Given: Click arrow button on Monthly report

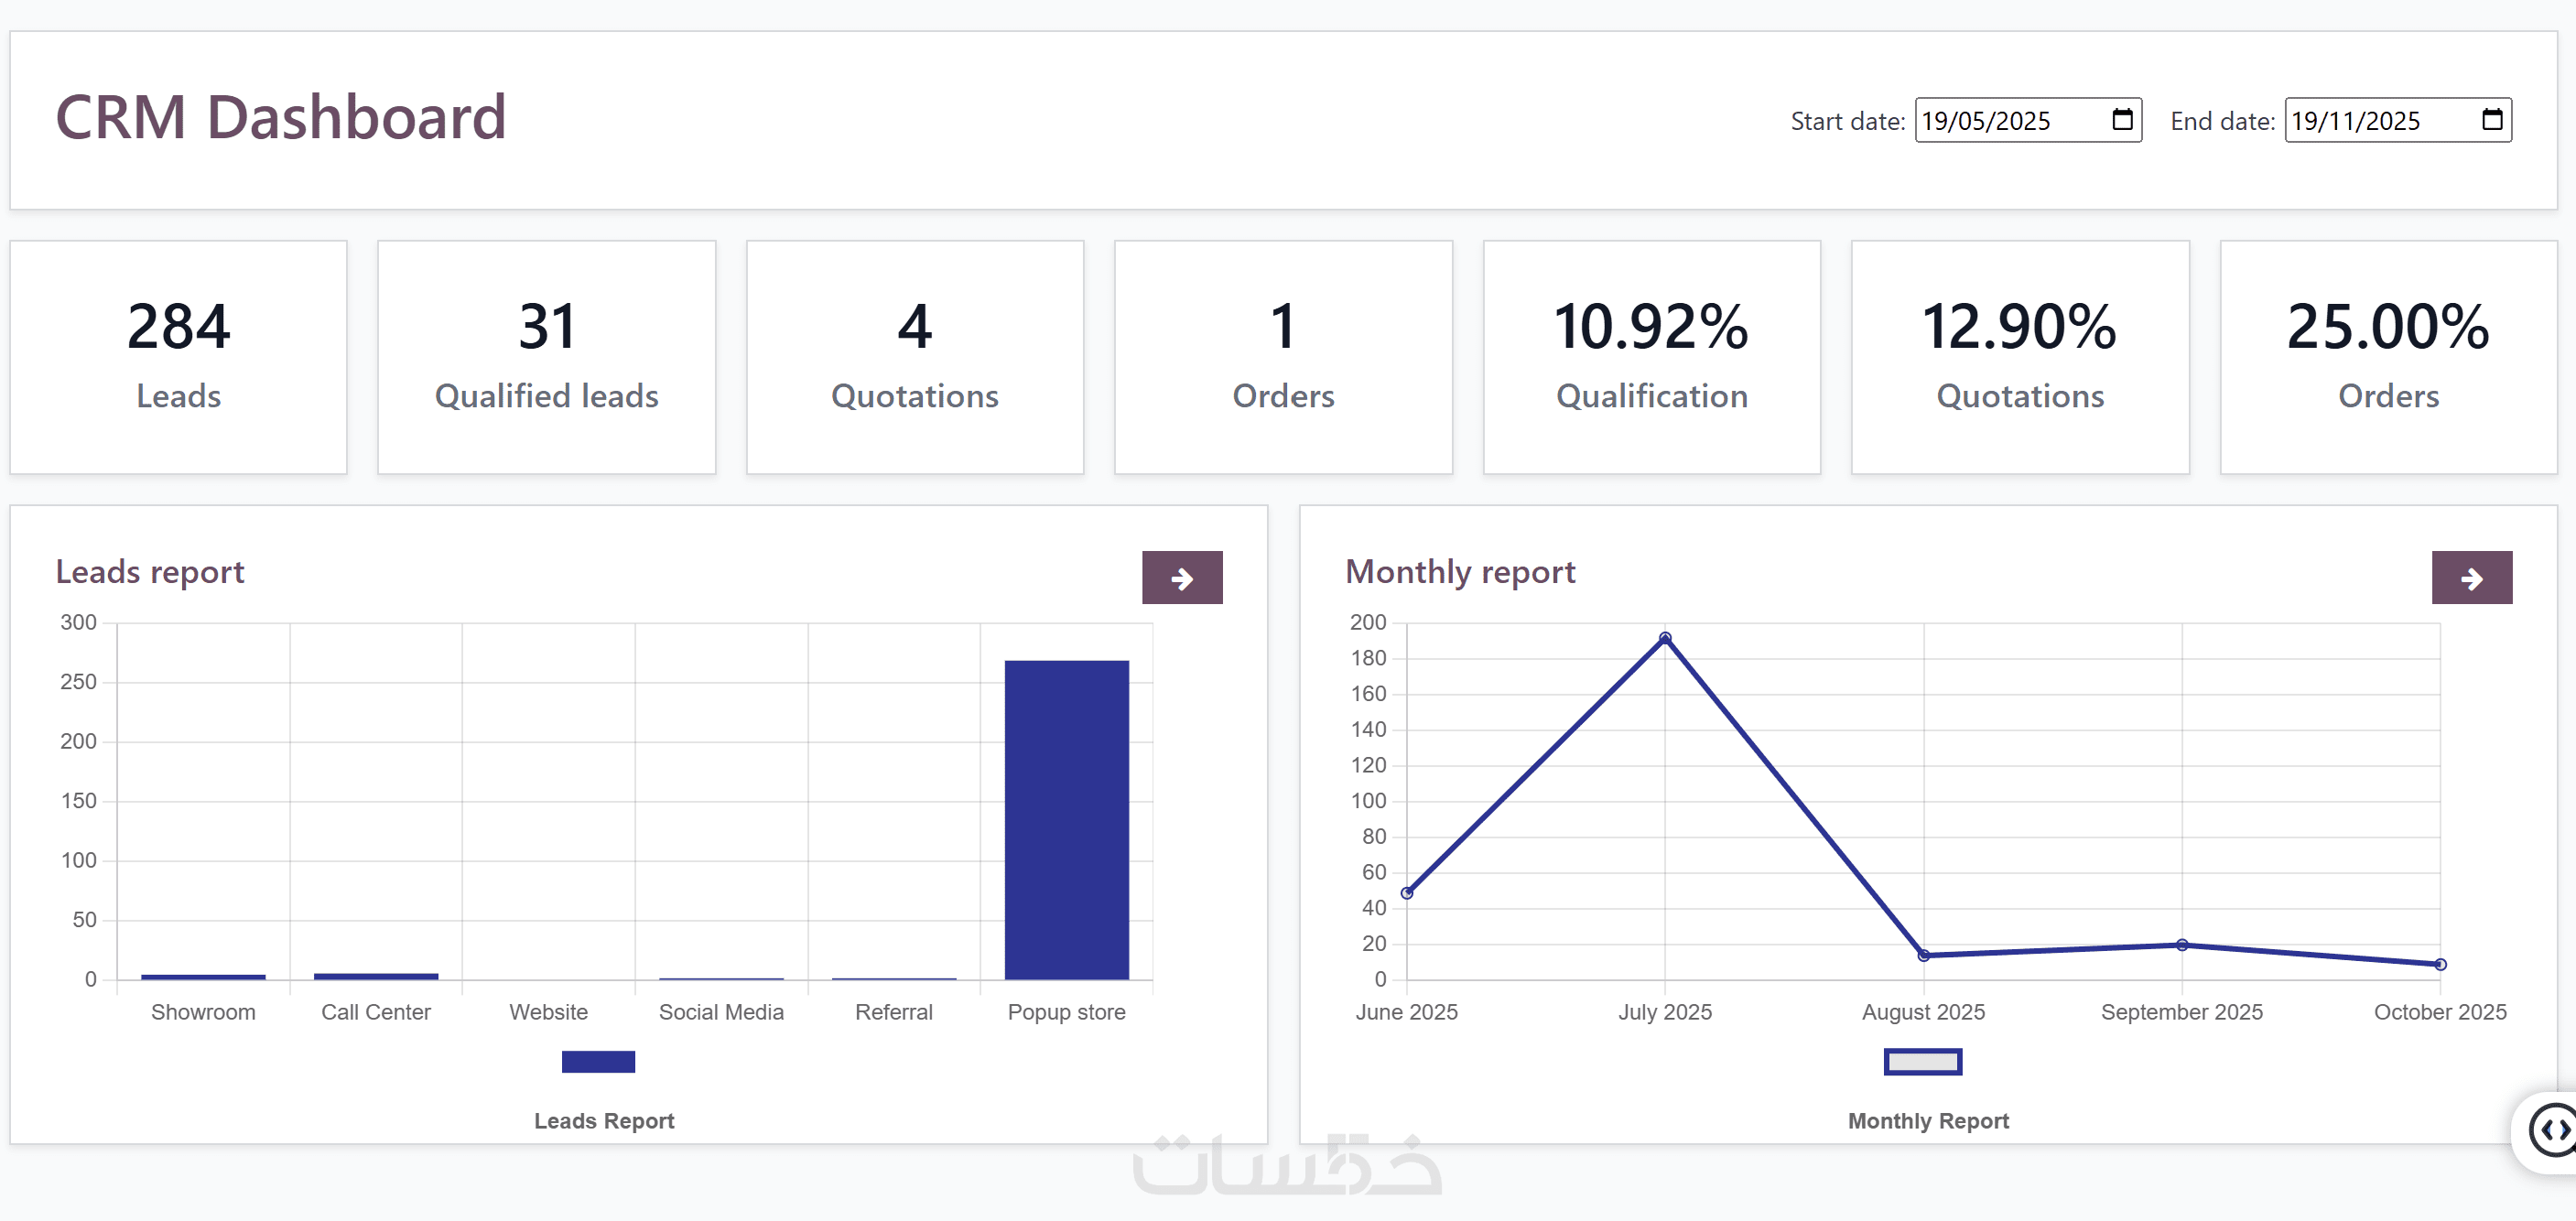Looking at the screenshot, I should point(2470,578).
